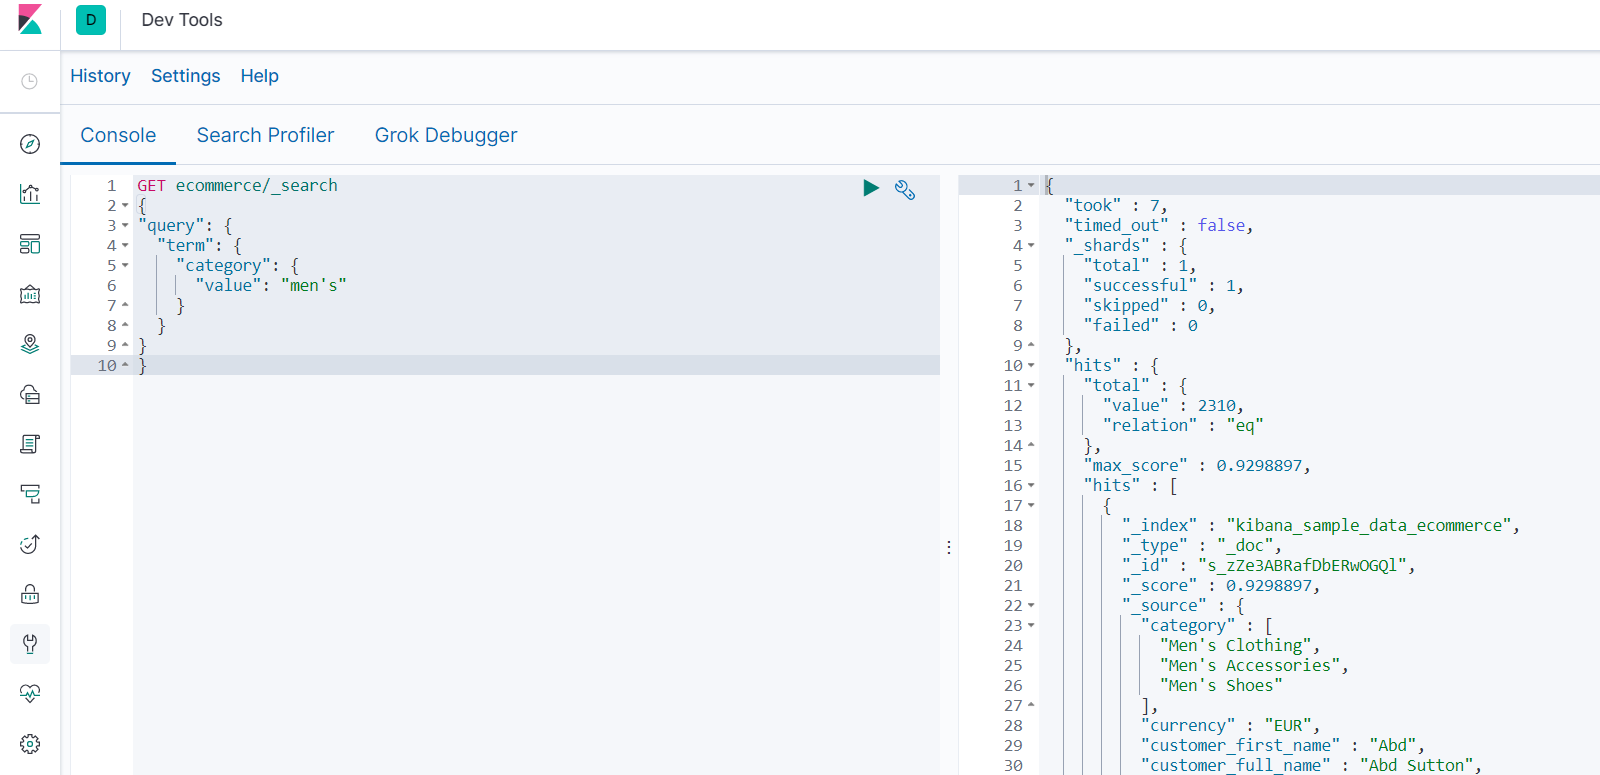The width and height of the screenshot is (1600, 775).
Task: Click "successful" : 1 in response
Action: (1164, 285)
